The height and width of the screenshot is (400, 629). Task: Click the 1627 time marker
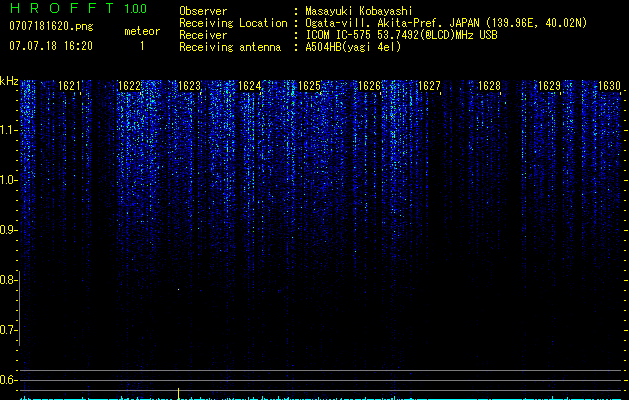[429, 85]
